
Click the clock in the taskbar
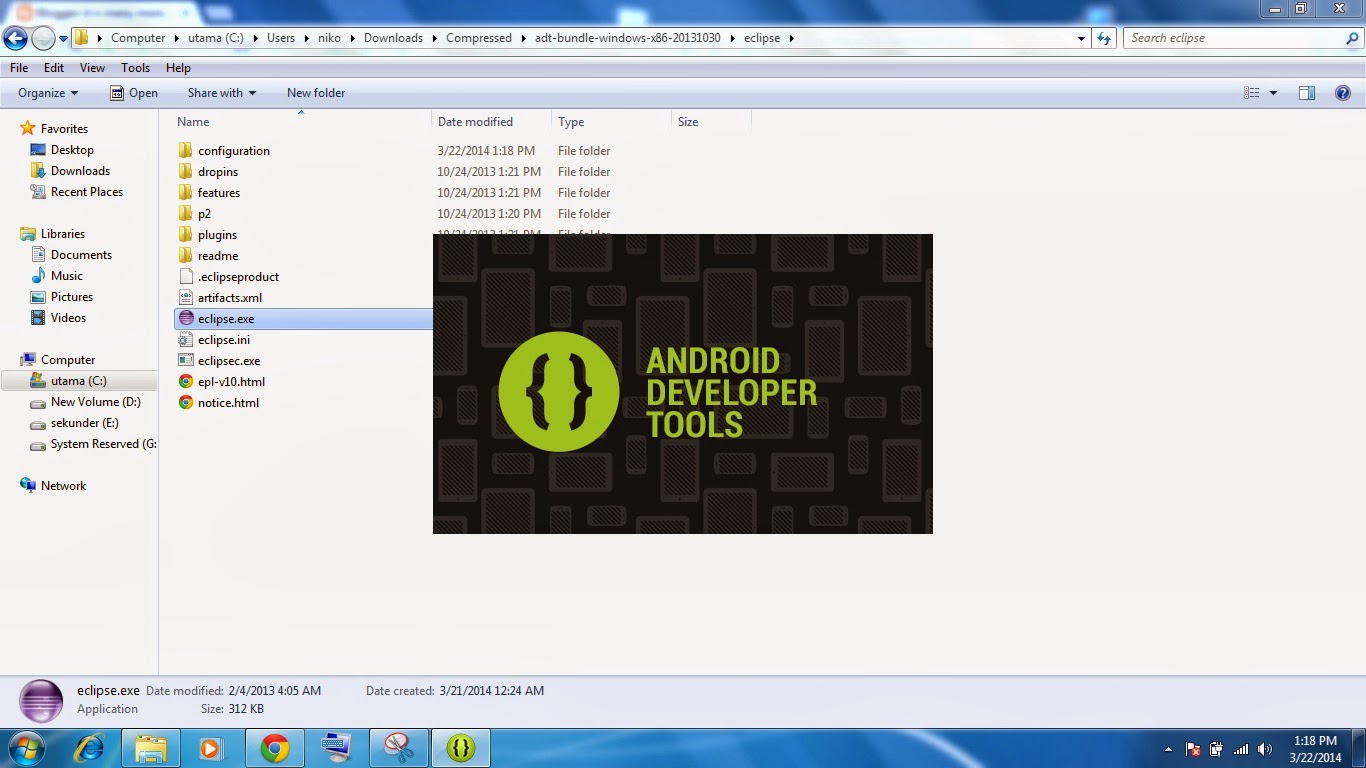coord(1315,749)
